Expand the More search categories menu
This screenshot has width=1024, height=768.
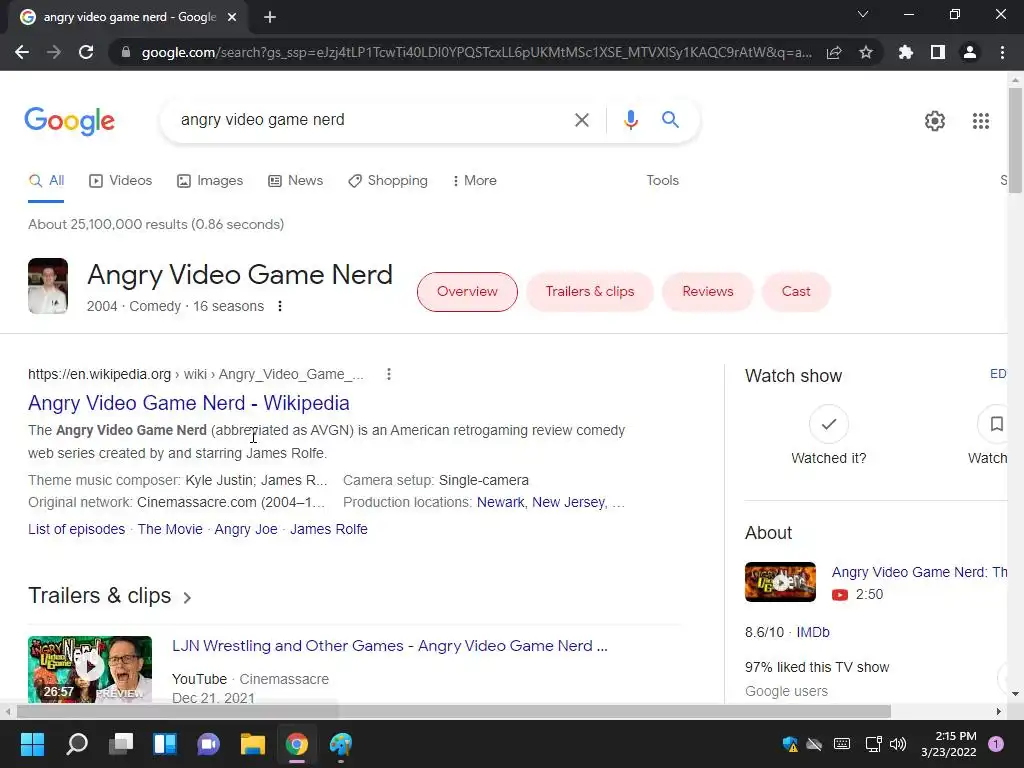click(475, 181)
